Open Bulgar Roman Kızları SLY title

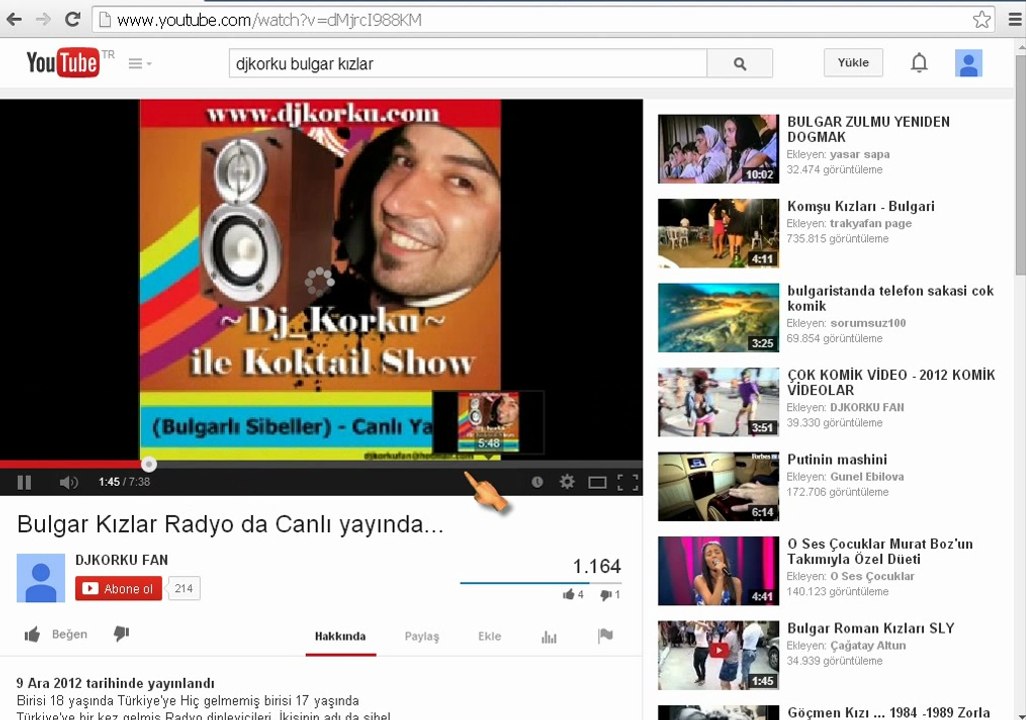point(871,628)
